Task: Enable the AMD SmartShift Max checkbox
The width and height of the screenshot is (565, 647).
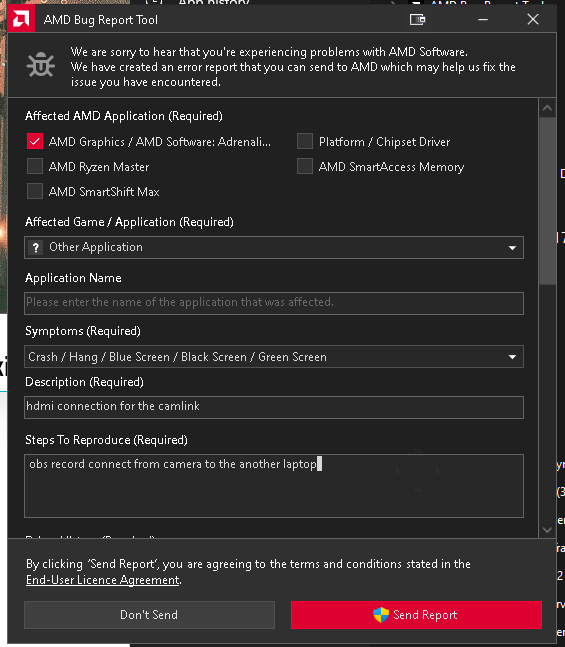Action: coord(35,191)
